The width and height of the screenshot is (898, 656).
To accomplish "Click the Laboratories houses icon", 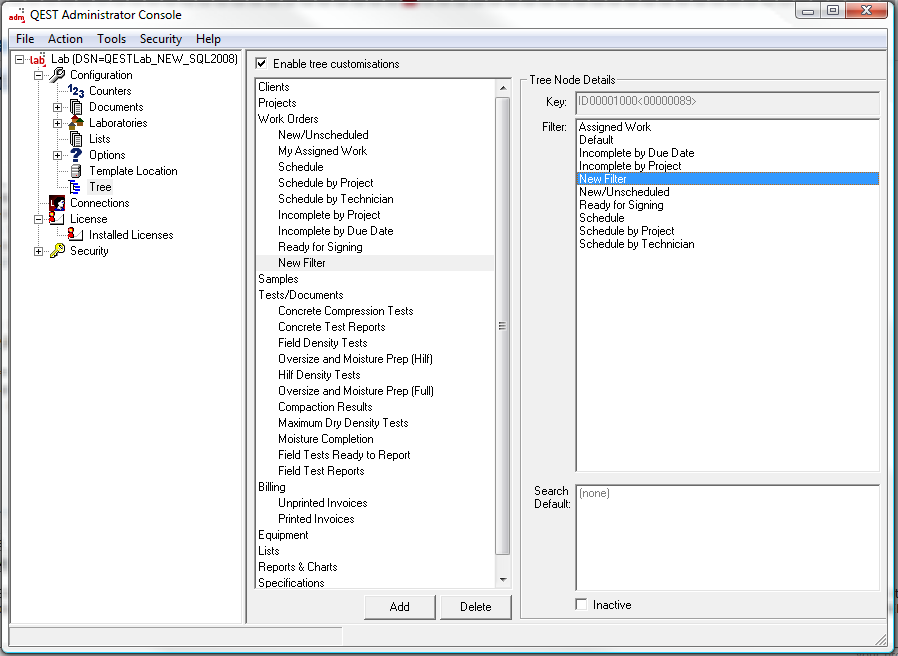I will tap(76, 123).
